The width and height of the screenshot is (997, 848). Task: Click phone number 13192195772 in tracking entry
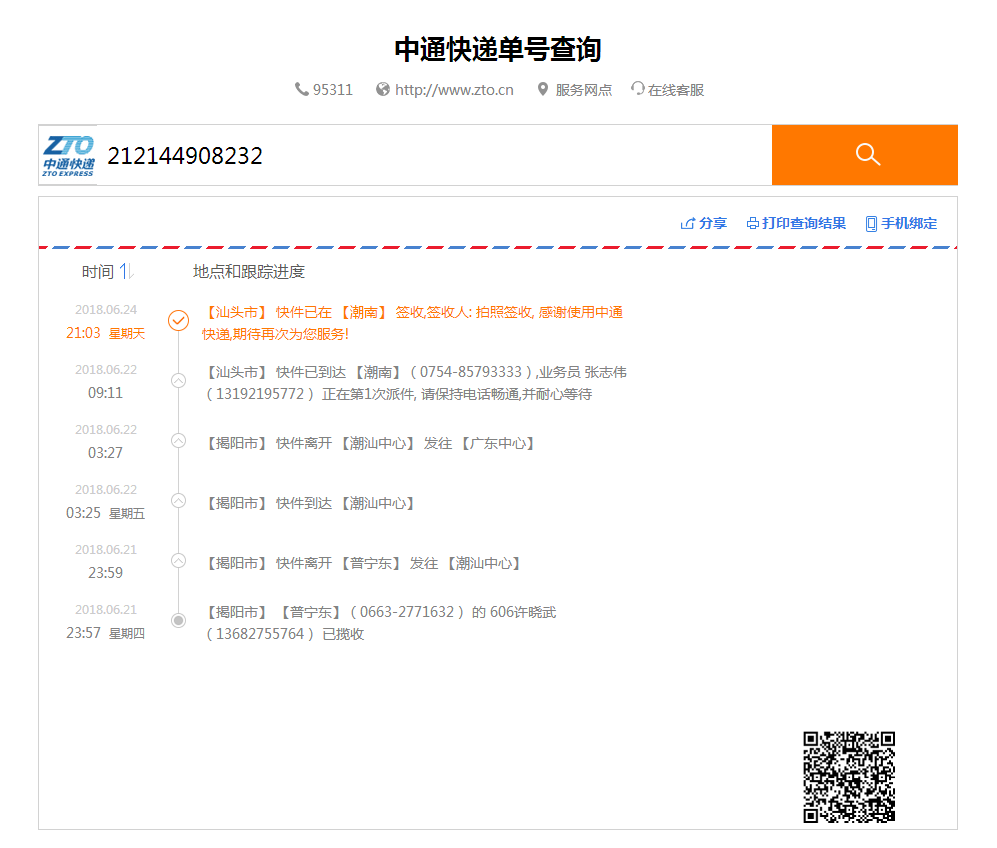(260, 394)
